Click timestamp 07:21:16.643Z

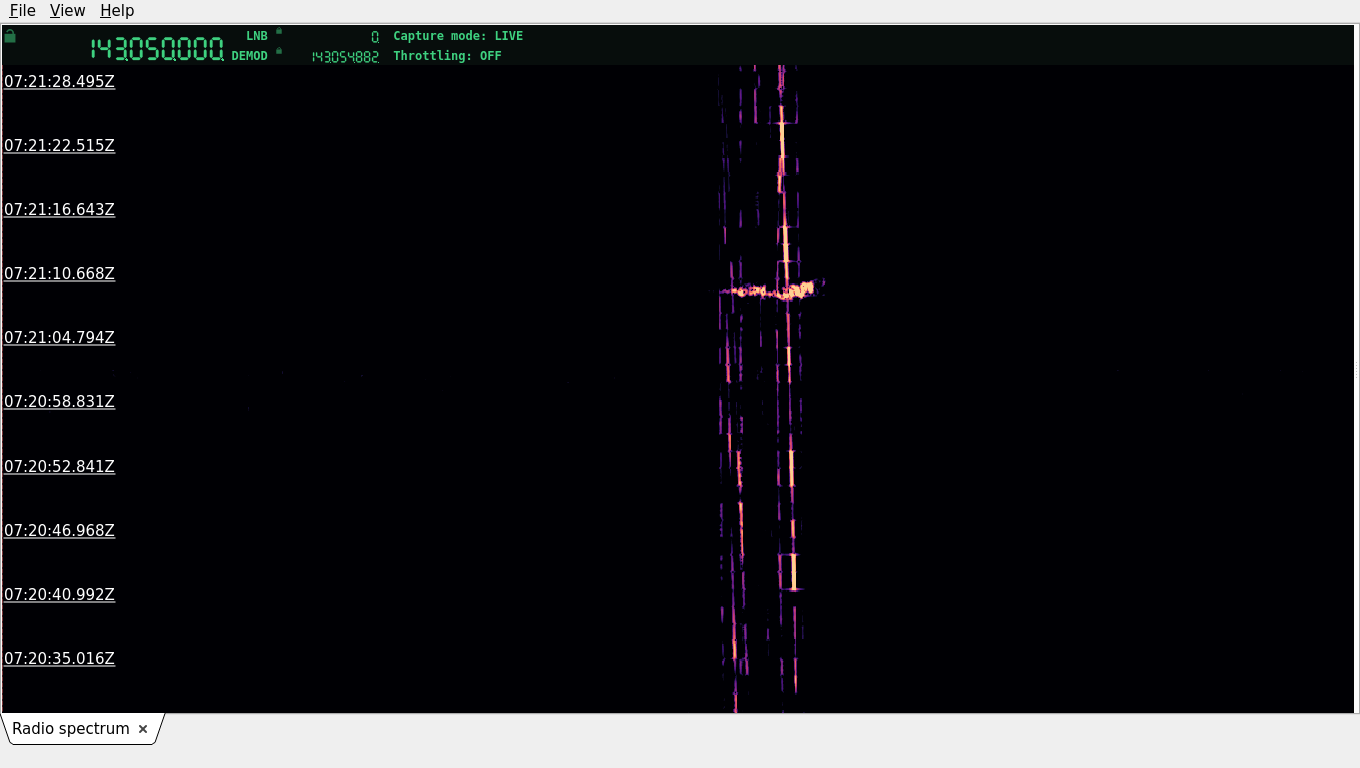(x=59, y=210)
